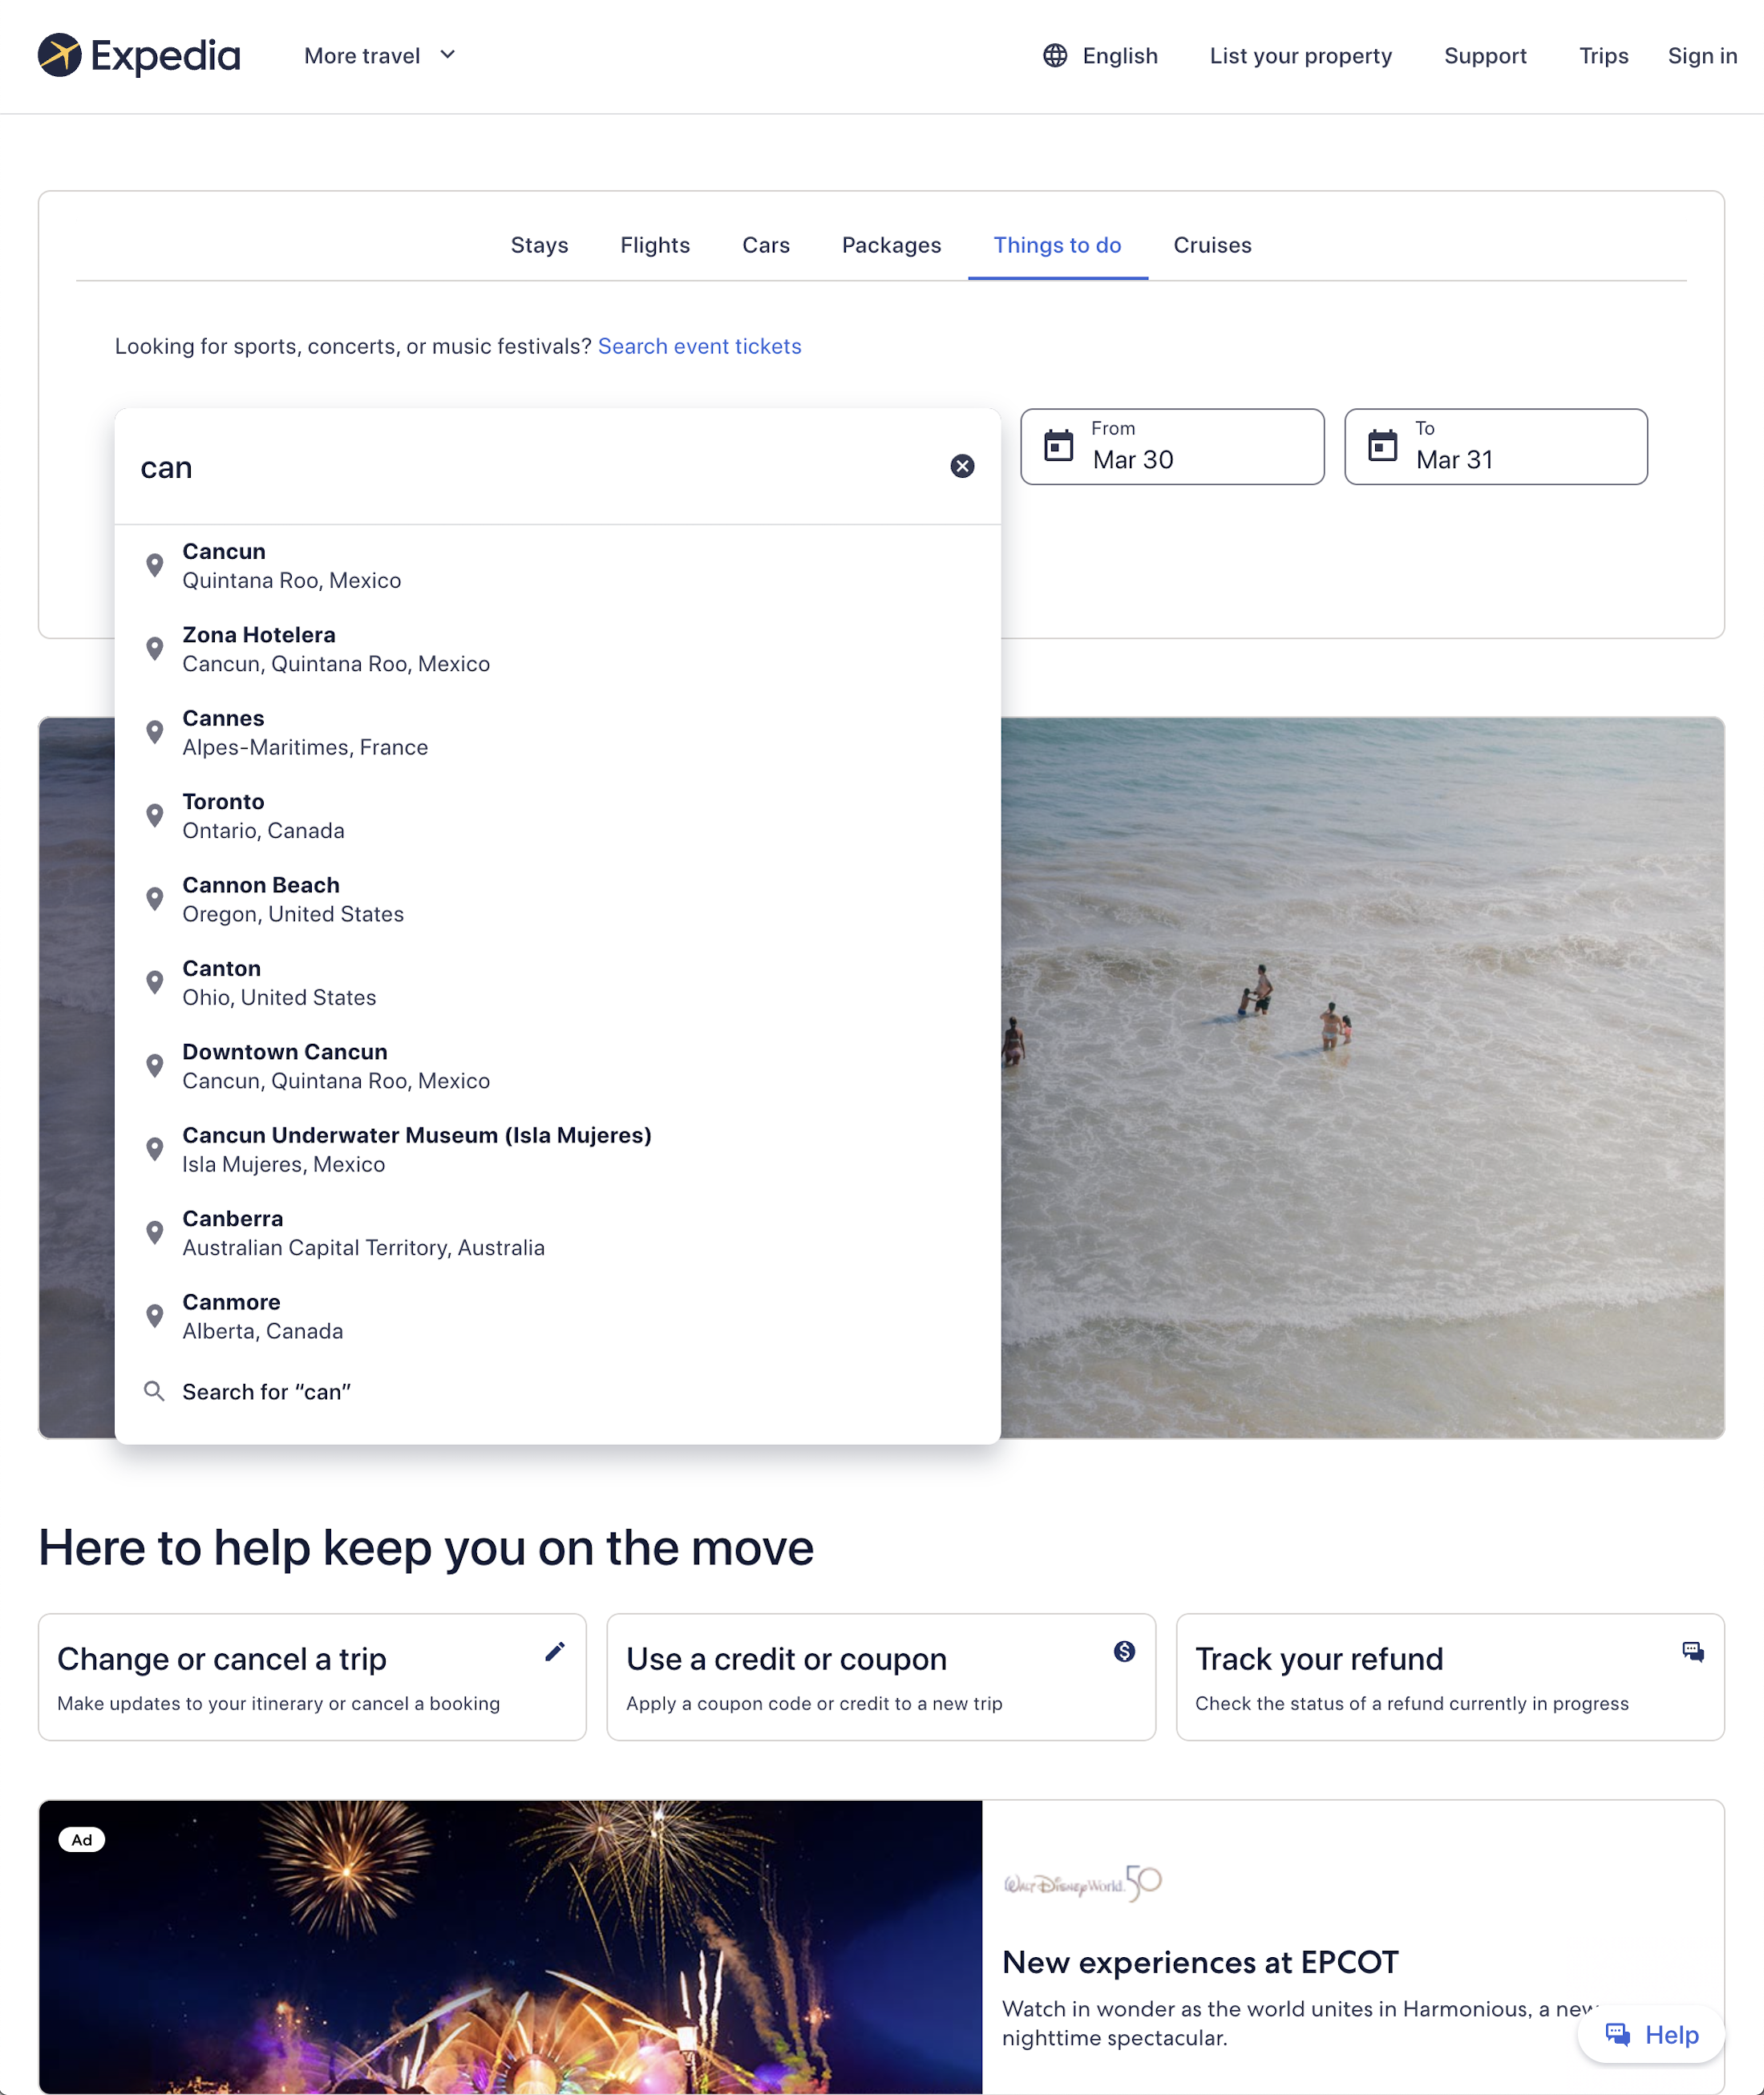Click the dollar icon on Use a credit or coupon
Viewport: 1764px width, 2095px height.
1123,1653
